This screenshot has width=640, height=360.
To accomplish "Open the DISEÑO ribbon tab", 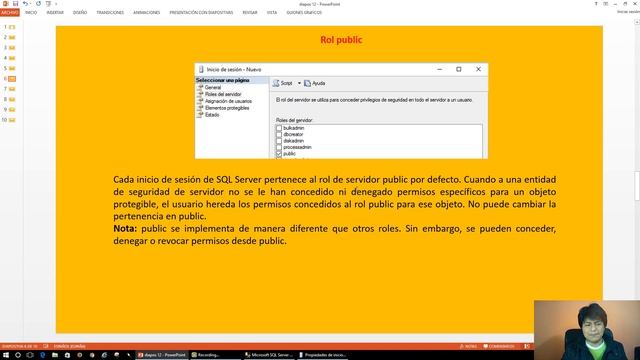I will pyautogui.click(x=80, y=13).
